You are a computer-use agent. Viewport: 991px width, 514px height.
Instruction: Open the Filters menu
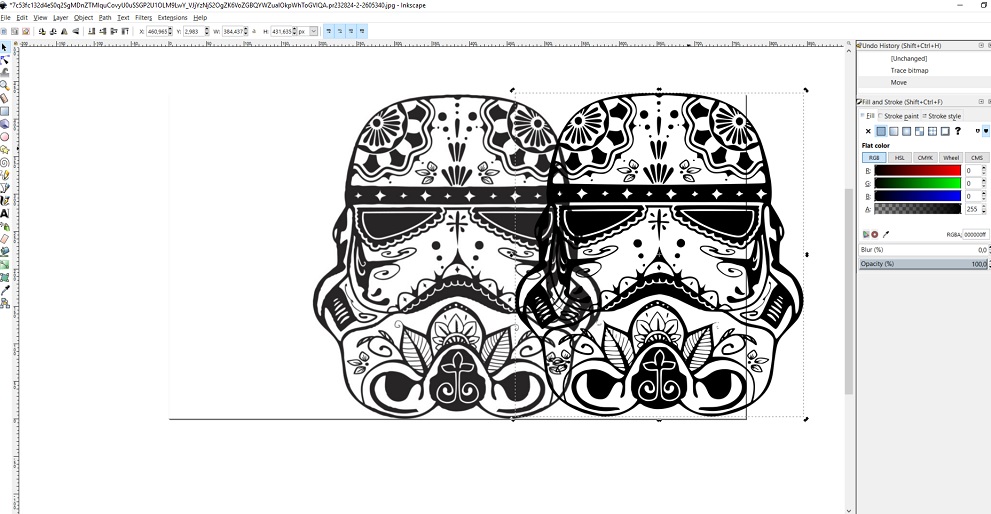pyautogui.click(x=143, y=18)
